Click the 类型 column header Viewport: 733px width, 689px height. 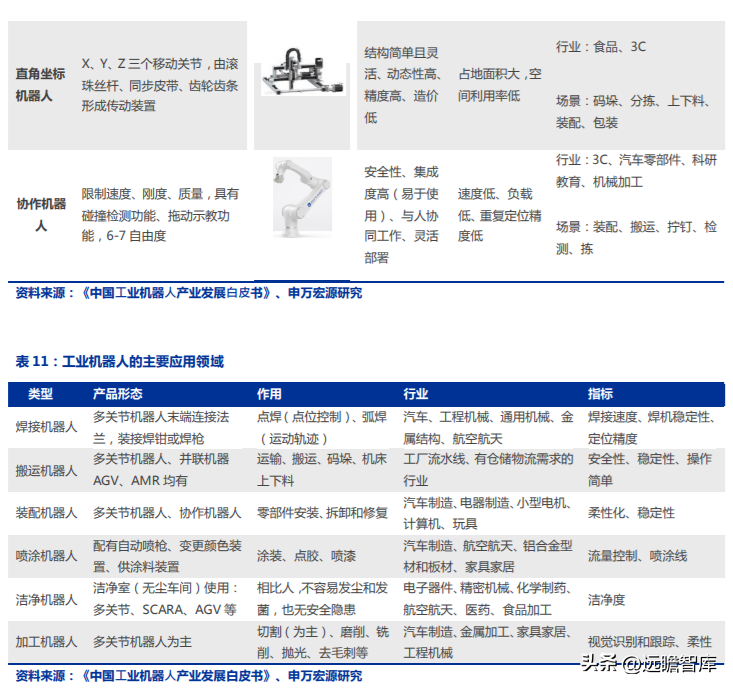pyautogui.click(x=41, y=395)
